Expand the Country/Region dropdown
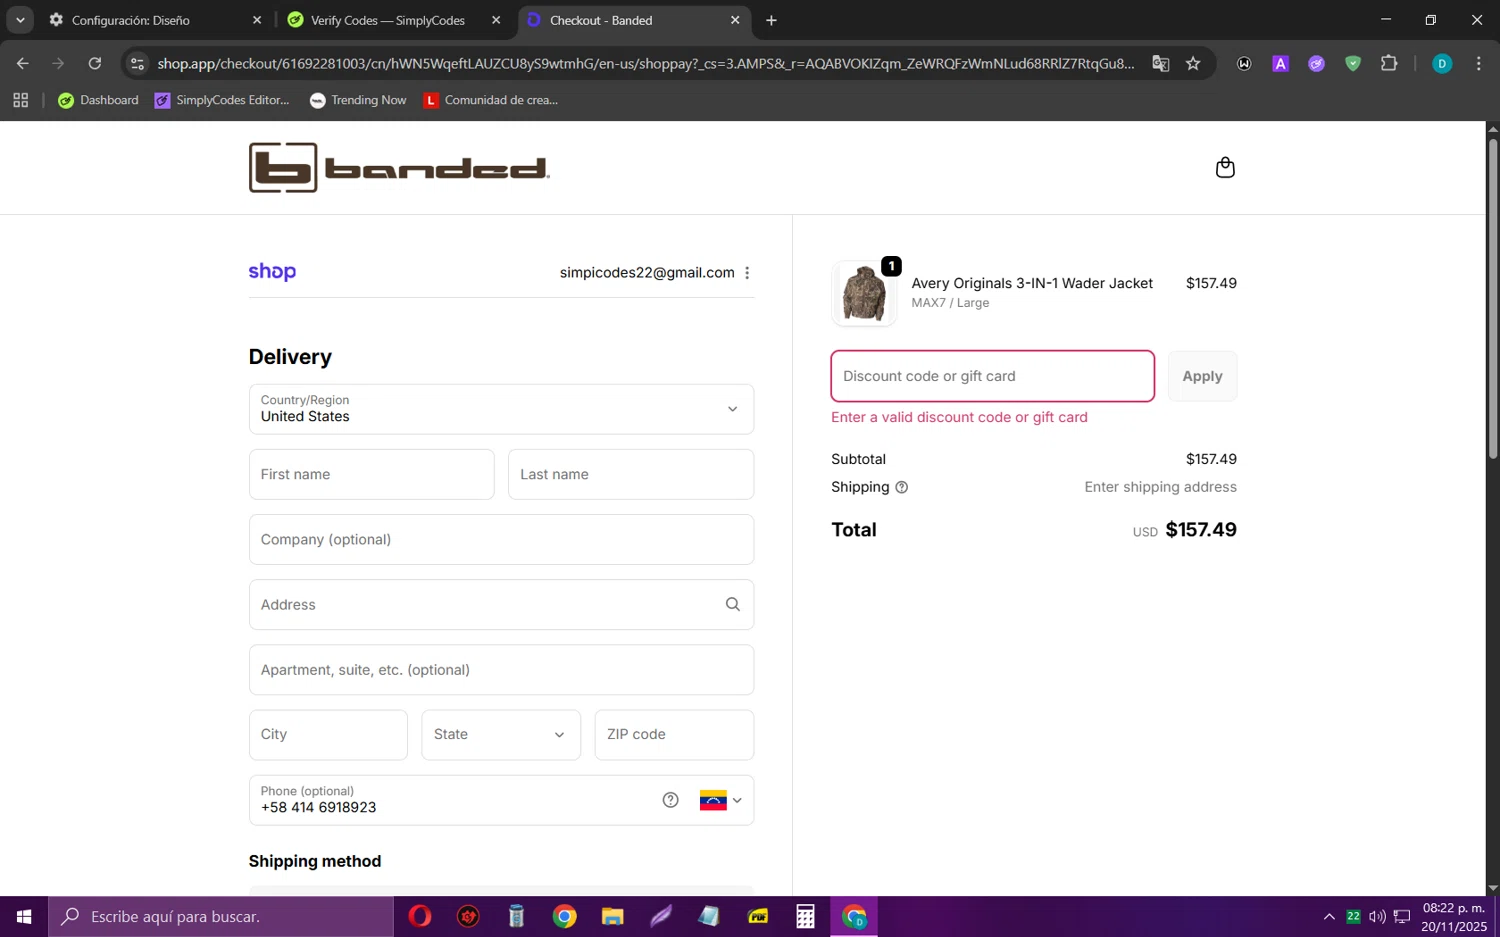The height and width of the screenshot is (937, 1500). 501,409
